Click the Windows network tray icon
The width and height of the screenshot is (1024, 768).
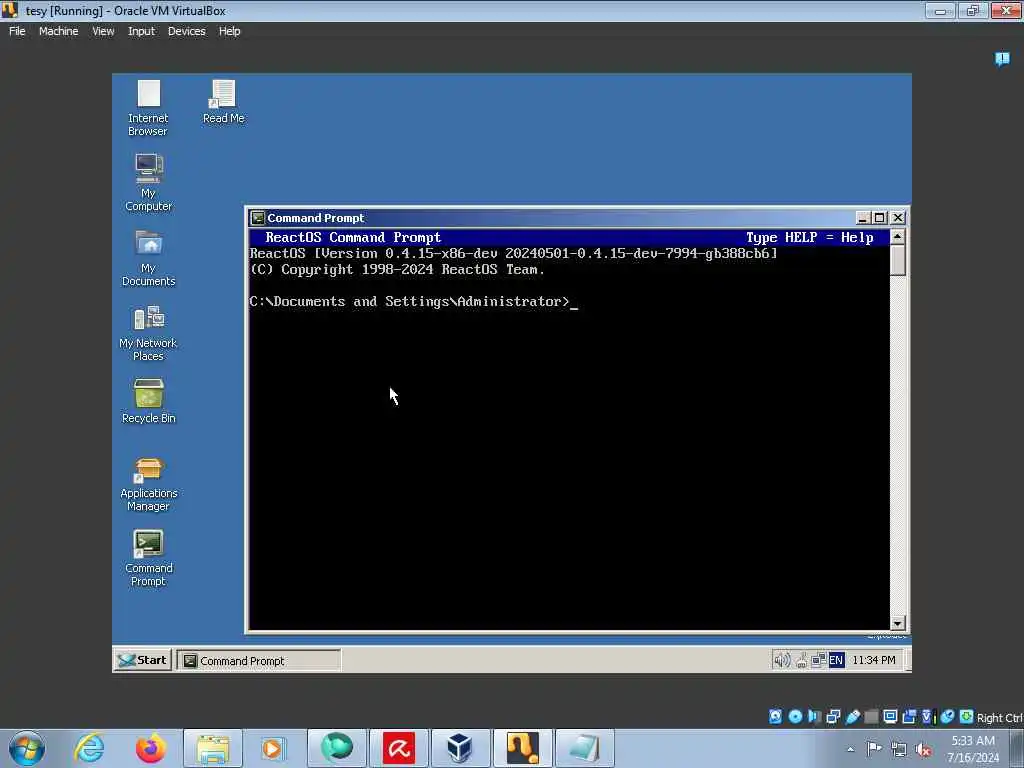[899, 749]
